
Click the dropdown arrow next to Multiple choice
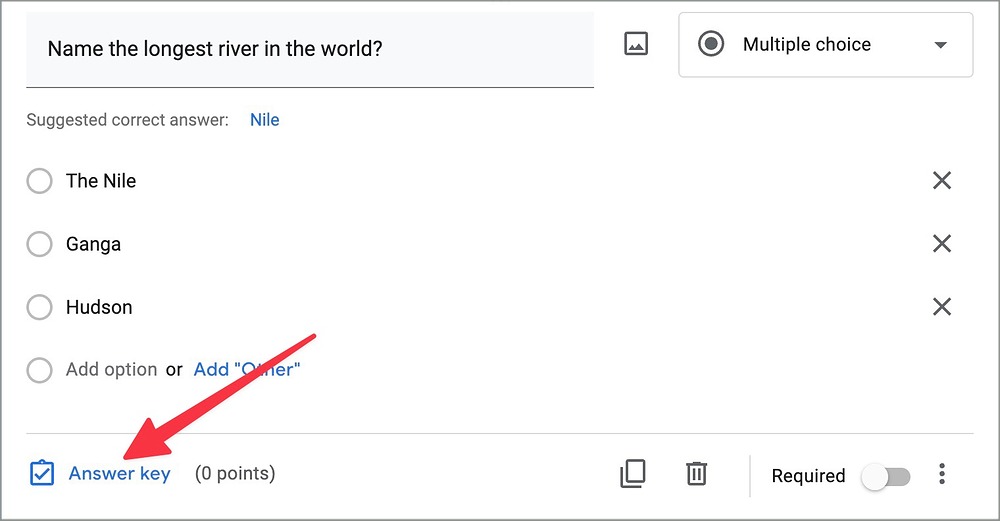(x=939, y=45)
